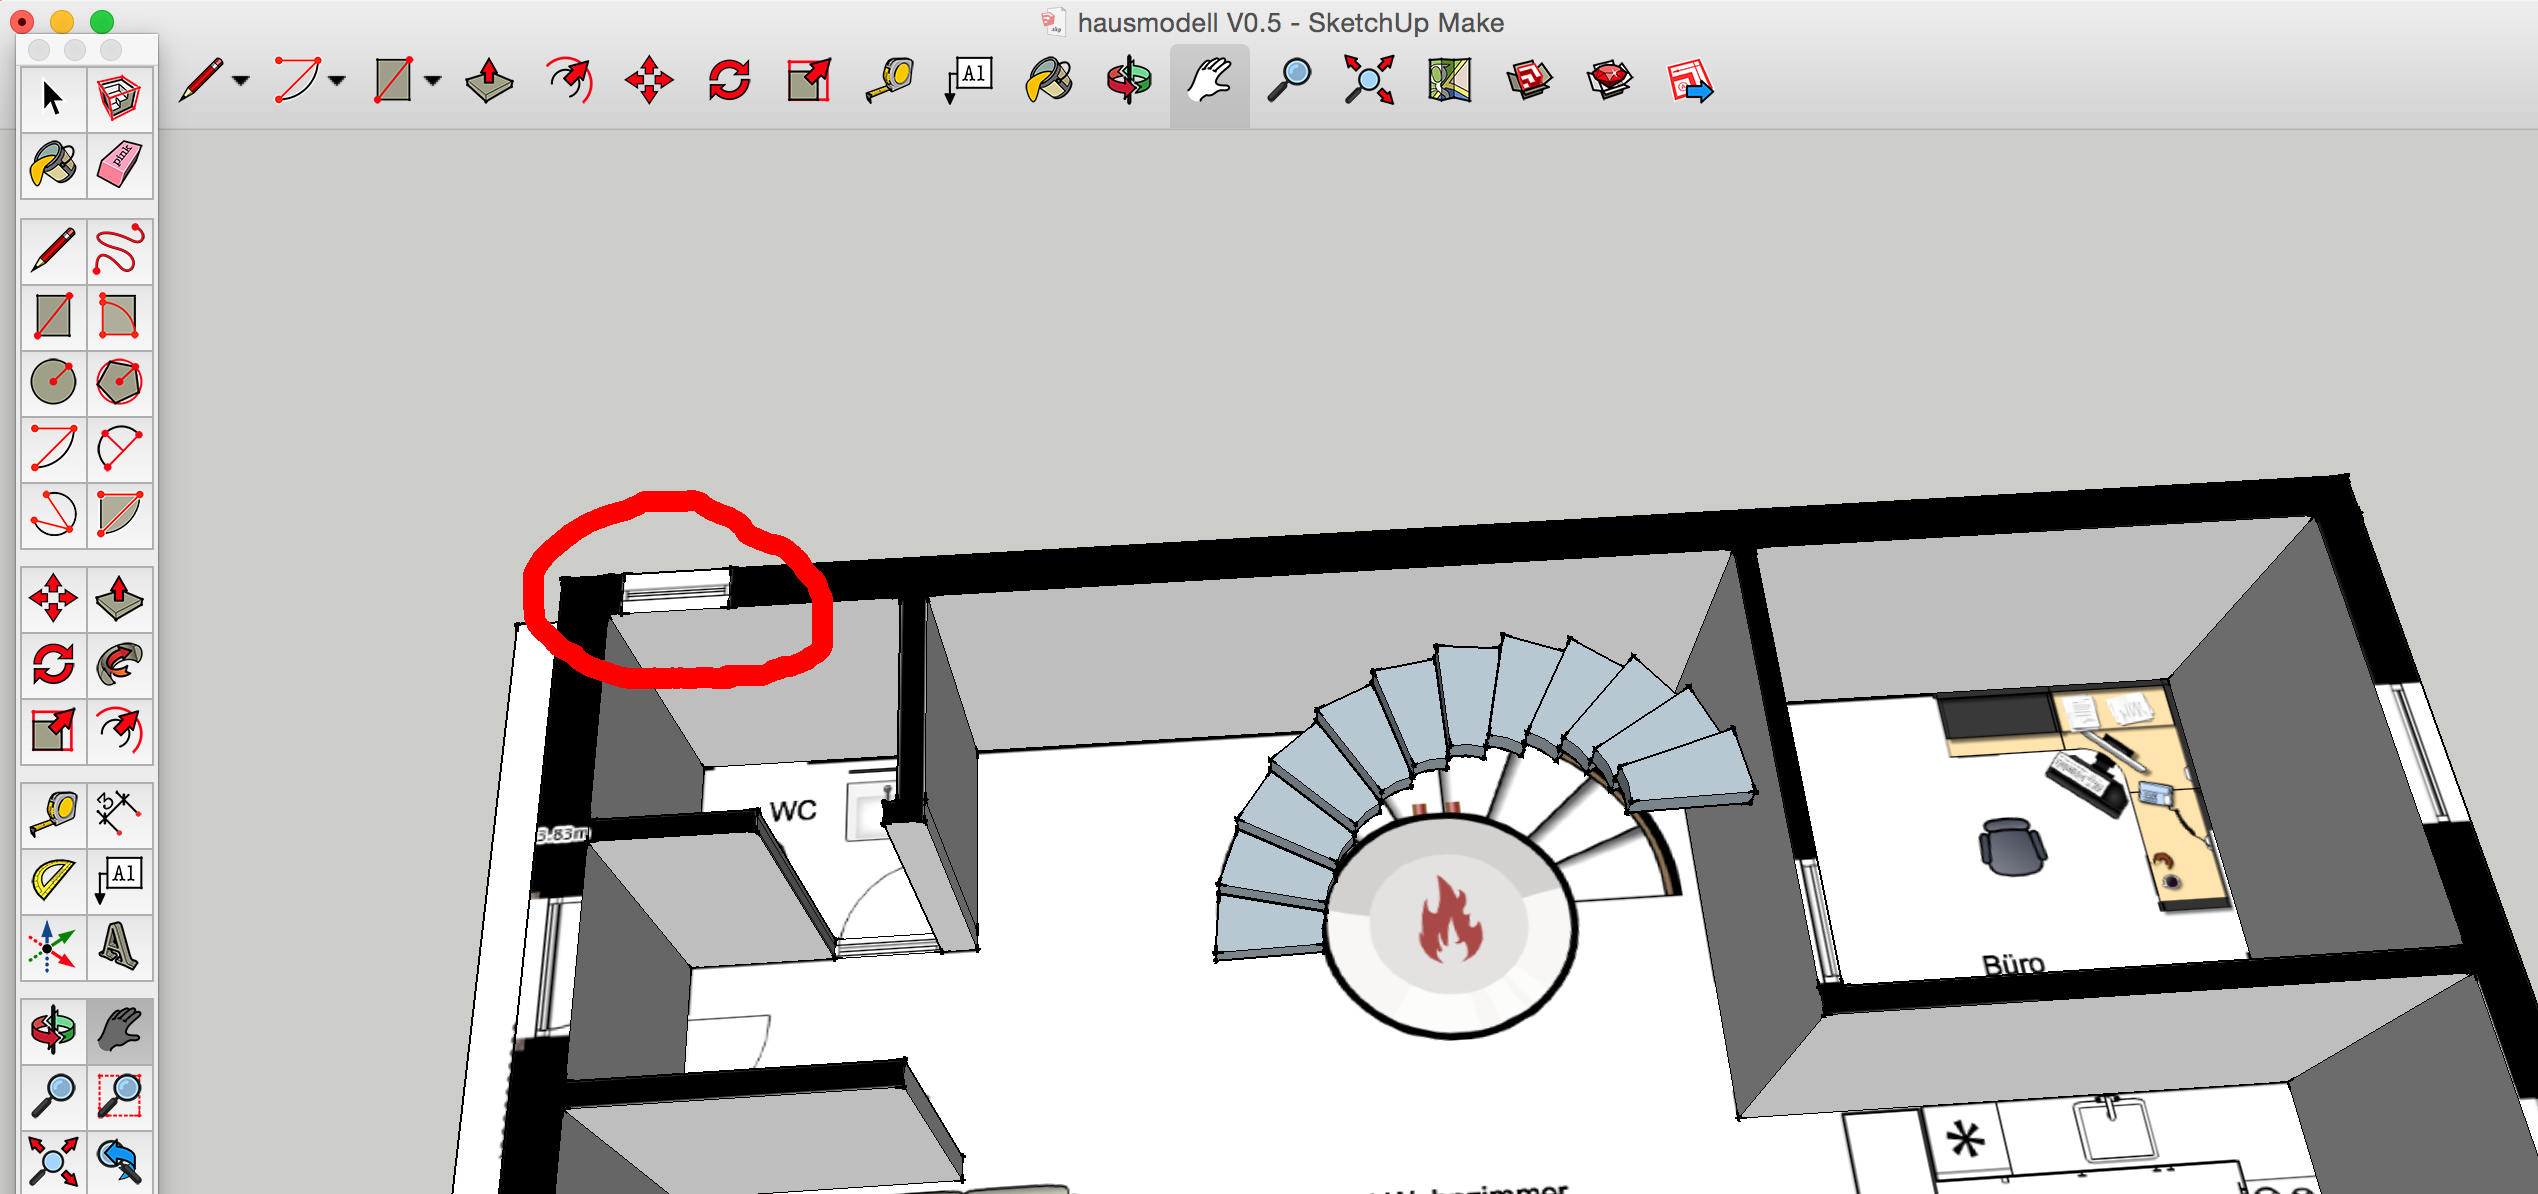The width and height of the screenshot is (2538, 1194).
Task: Select the Make Component tool
Action: pyautogui.click(x=119, y=98)
